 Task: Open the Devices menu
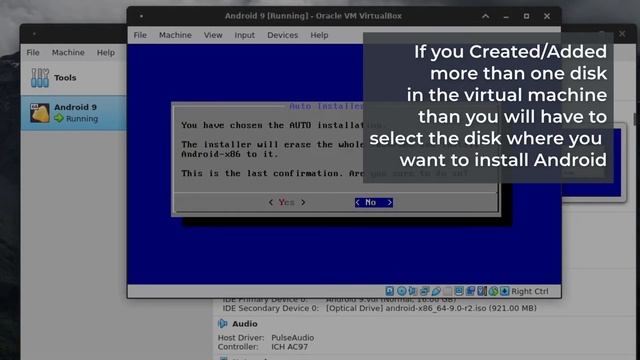[282, 35]
